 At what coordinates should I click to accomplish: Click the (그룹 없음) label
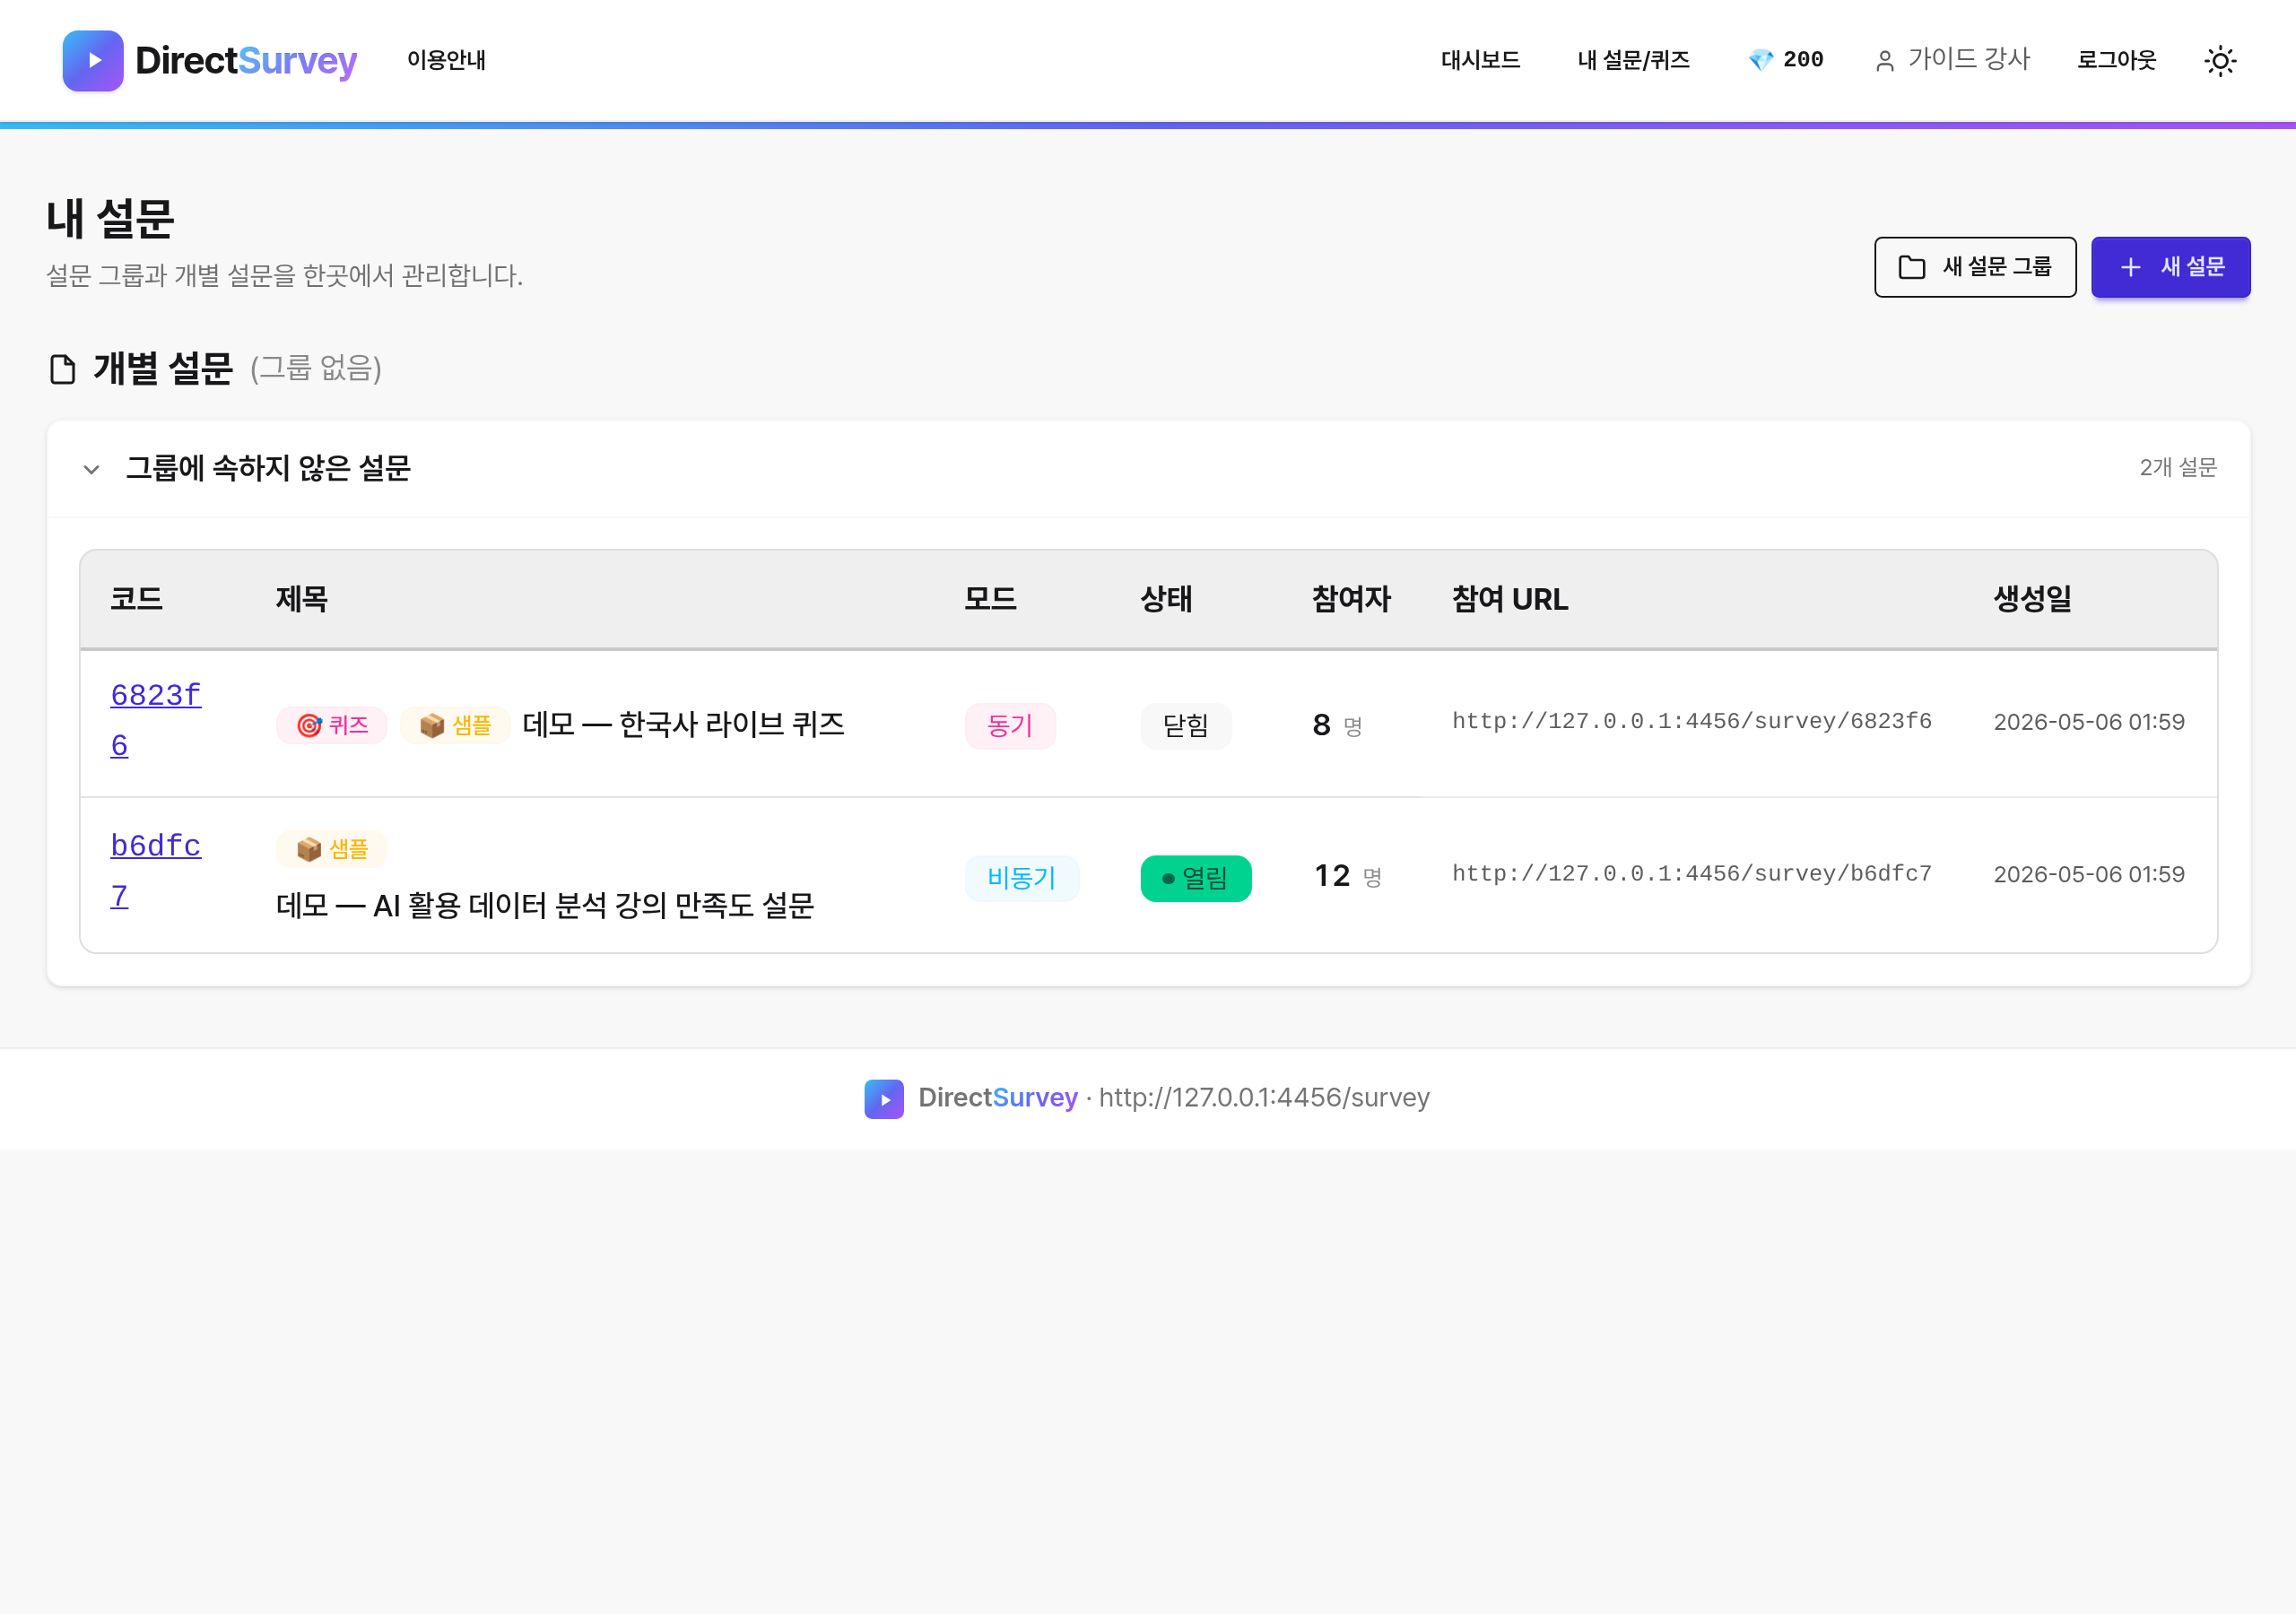(x=316, y=368)
